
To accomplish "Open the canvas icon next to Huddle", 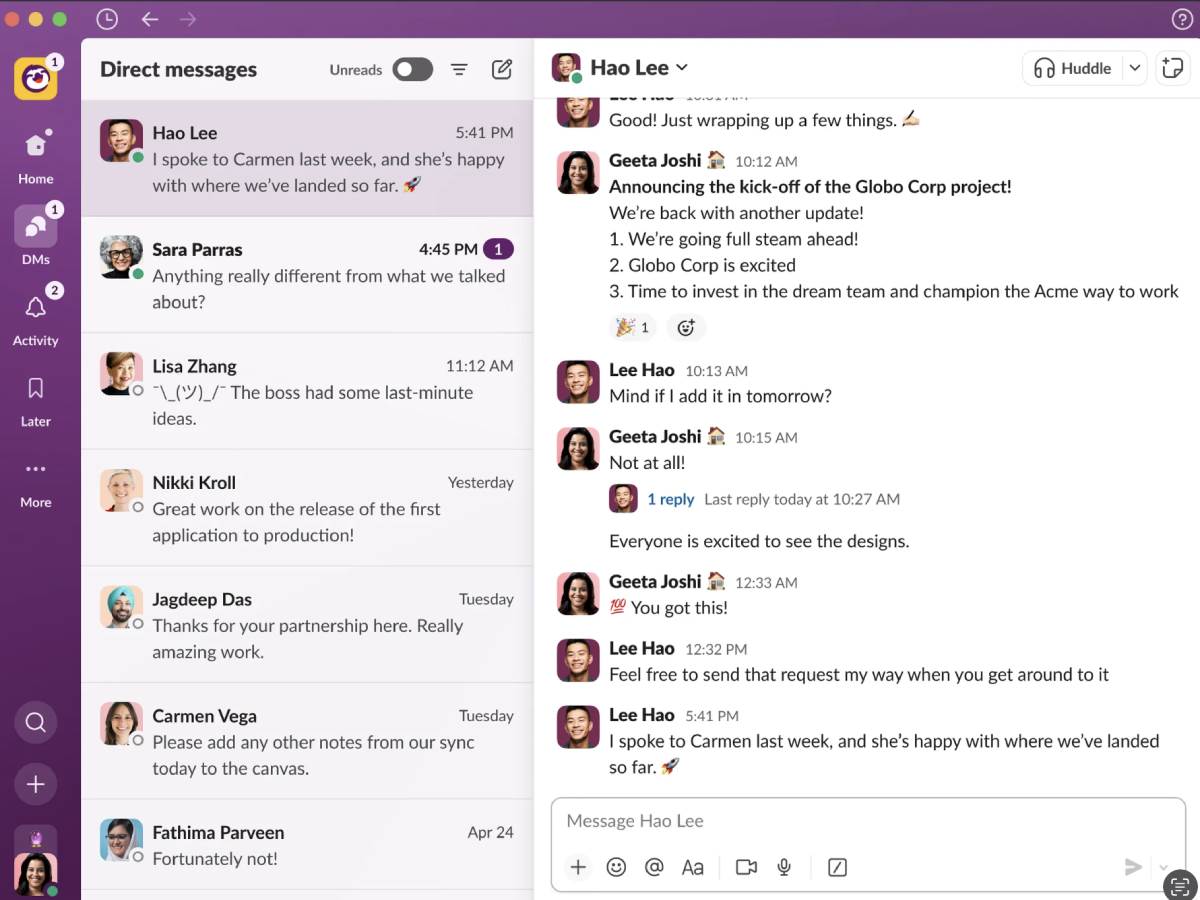I will tap(1171, 68).
